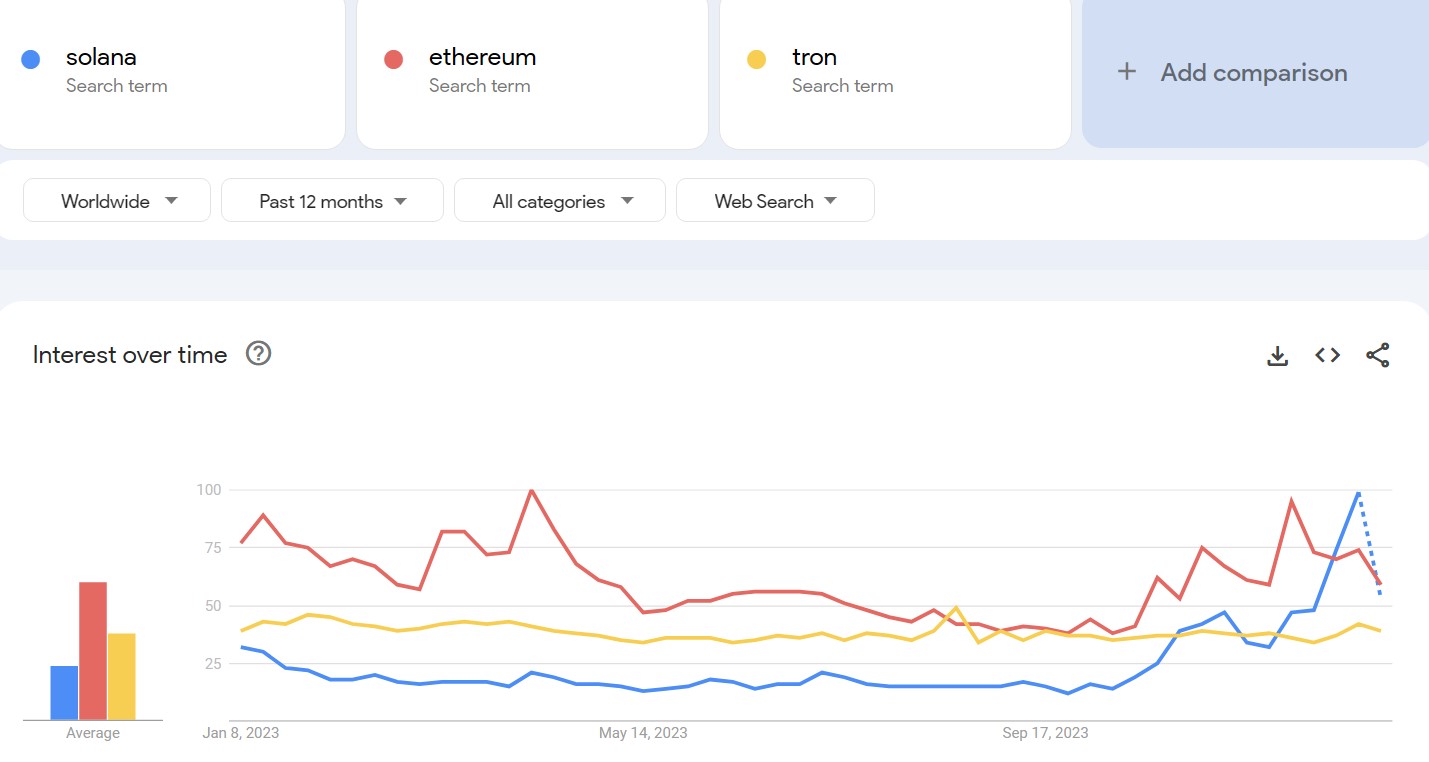Viewport: 1429px width, 762px height.
Task: Click the blue dot beside solana
Action: [x=30, y=60]
